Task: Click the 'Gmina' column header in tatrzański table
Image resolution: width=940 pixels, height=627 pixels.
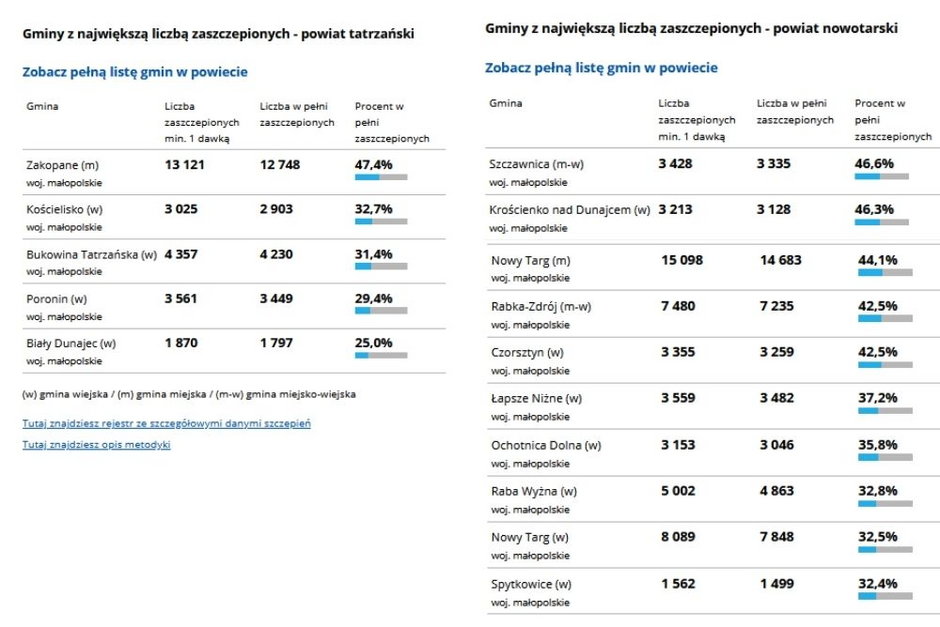Action: tap(41, 106)
